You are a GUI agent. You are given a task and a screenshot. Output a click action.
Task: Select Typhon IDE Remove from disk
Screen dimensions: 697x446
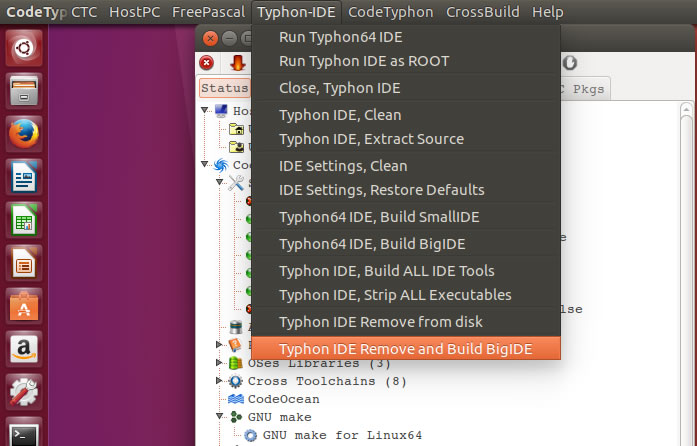pos(406,322)
